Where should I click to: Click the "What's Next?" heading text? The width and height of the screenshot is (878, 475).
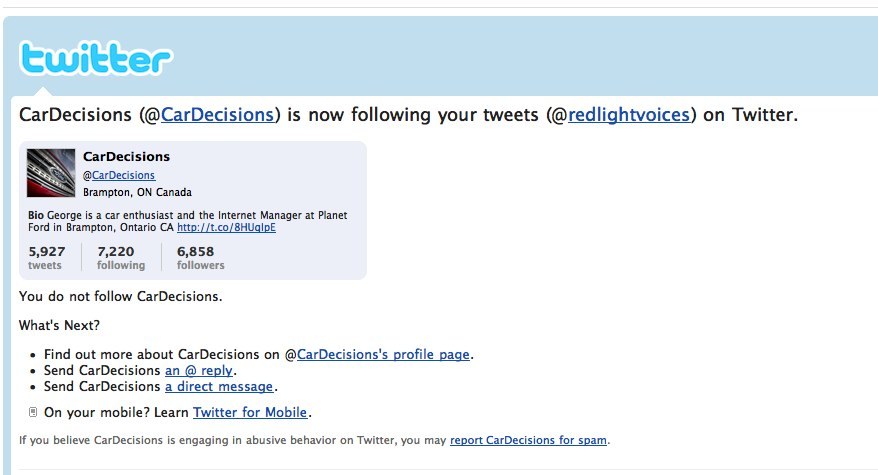pyautogui.click(x=59, y=325)
